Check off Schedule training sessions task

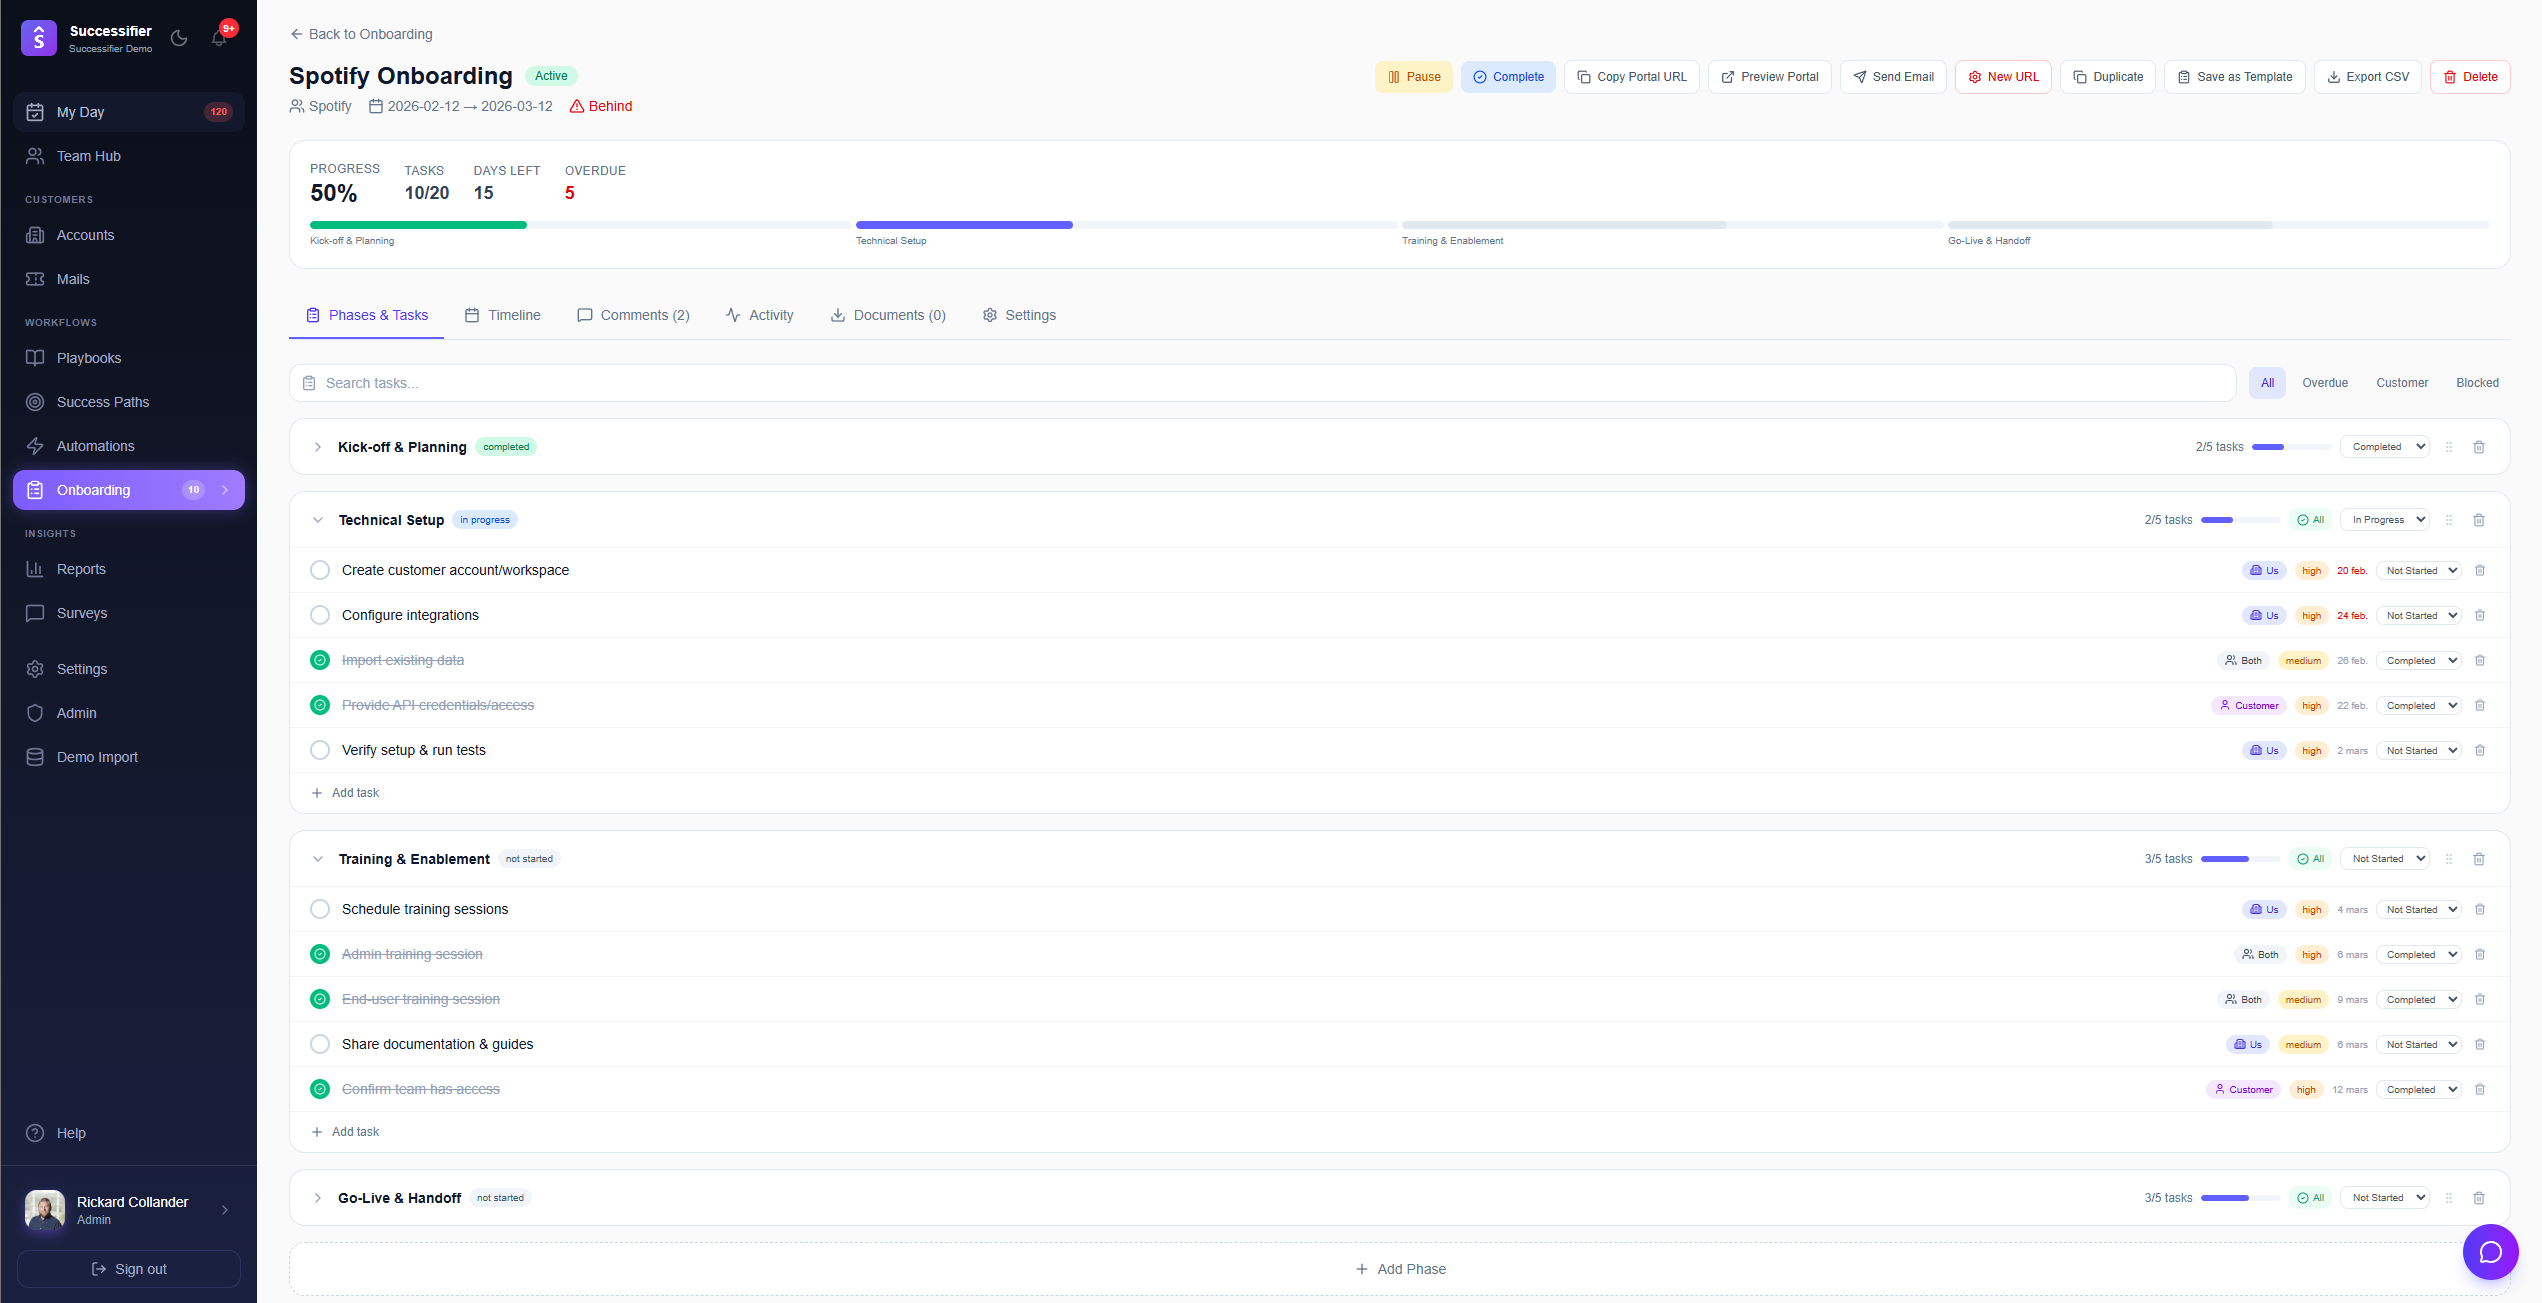[320, 909]
